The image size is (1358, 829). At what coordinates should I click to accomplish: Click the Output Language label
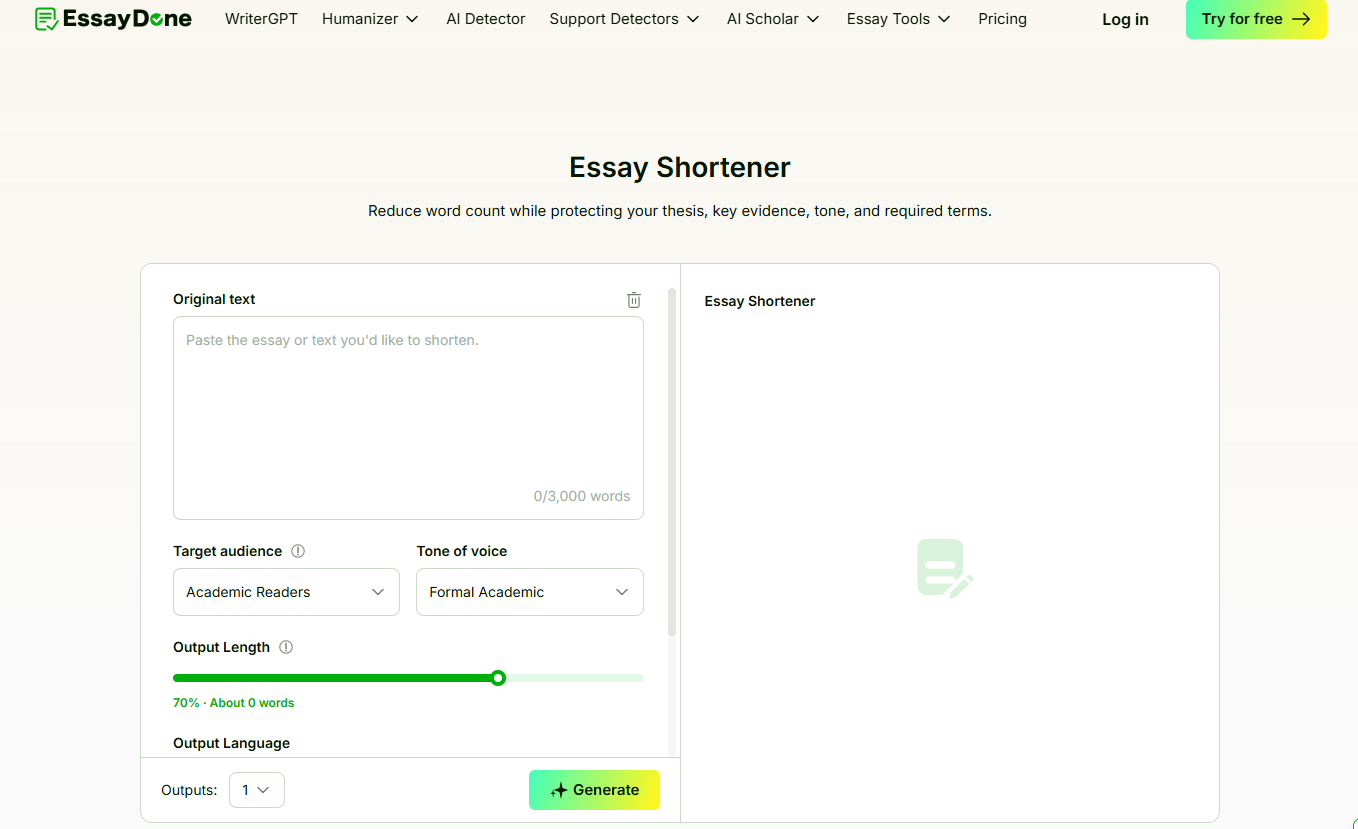(x=232, y=743)
